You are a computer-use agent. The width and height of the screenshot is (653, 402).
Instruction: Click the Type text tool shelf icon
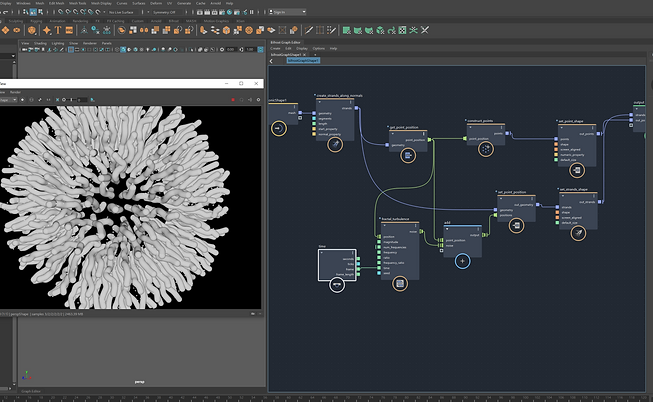[x=58, y=30]
